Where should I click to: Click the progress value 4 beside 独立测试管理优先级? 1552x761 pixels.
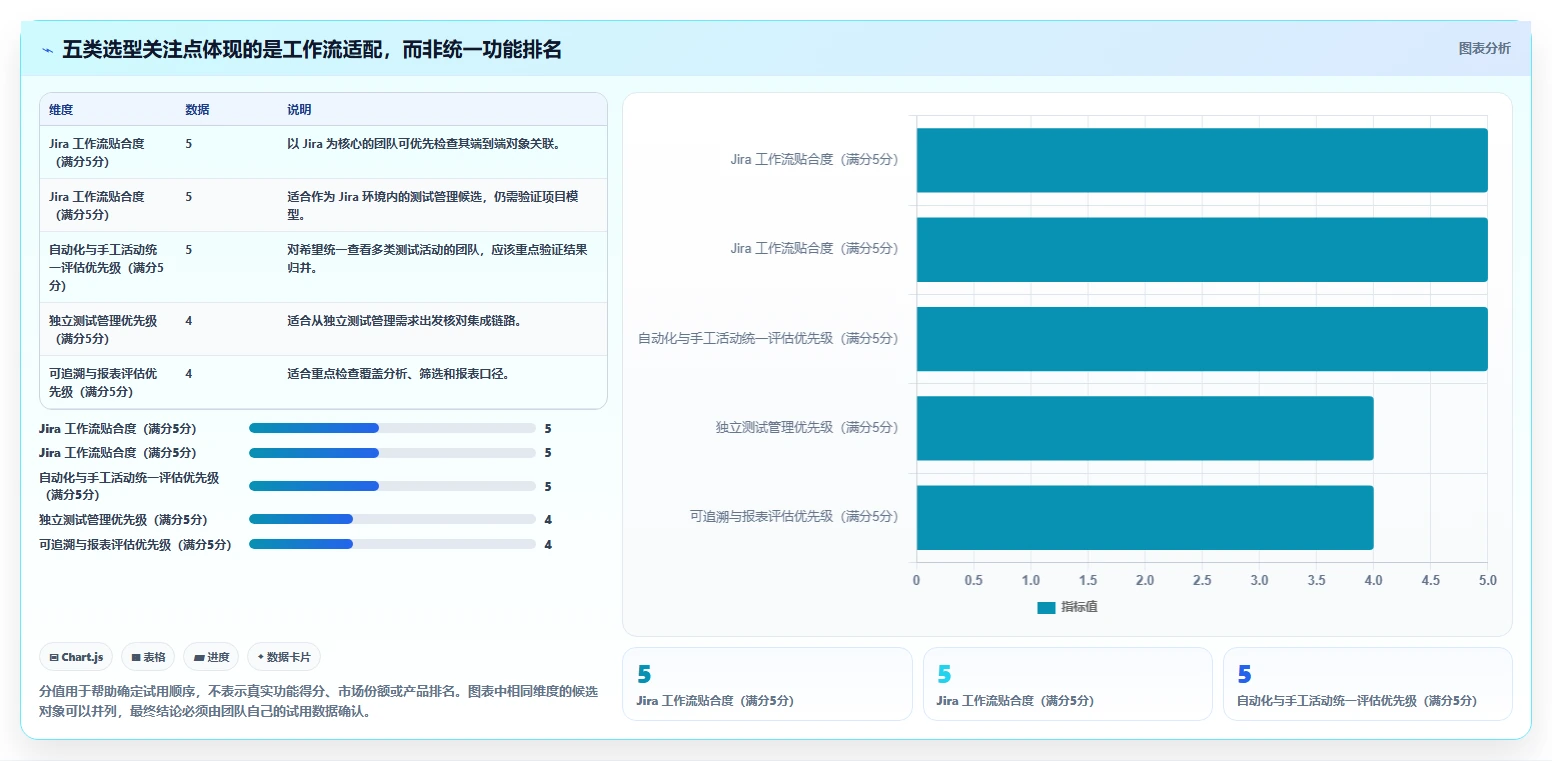(548, 520)
